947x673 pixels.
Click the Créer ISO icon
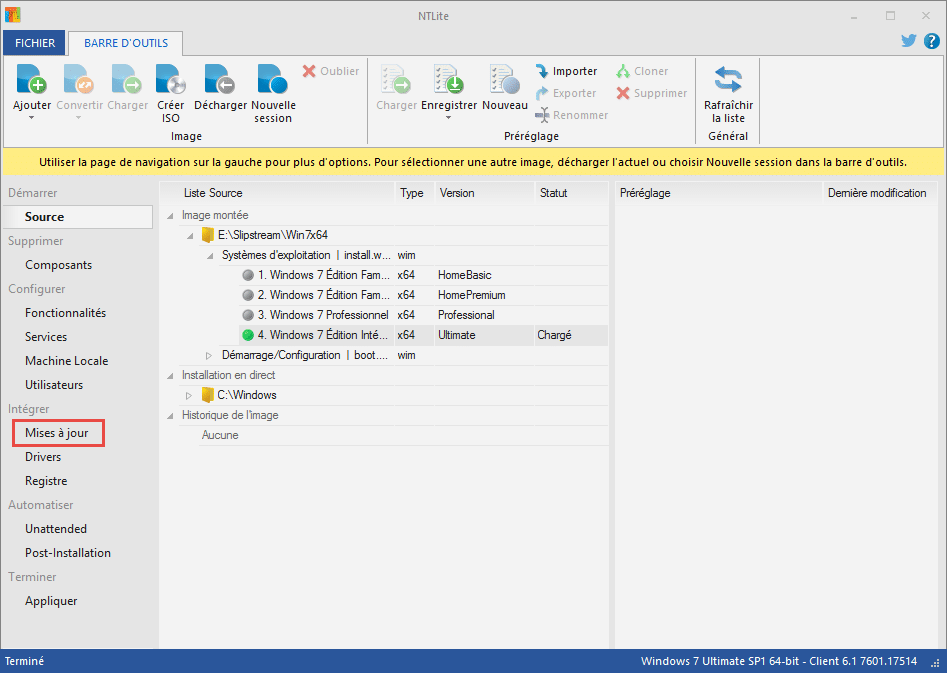pos(171,79)
